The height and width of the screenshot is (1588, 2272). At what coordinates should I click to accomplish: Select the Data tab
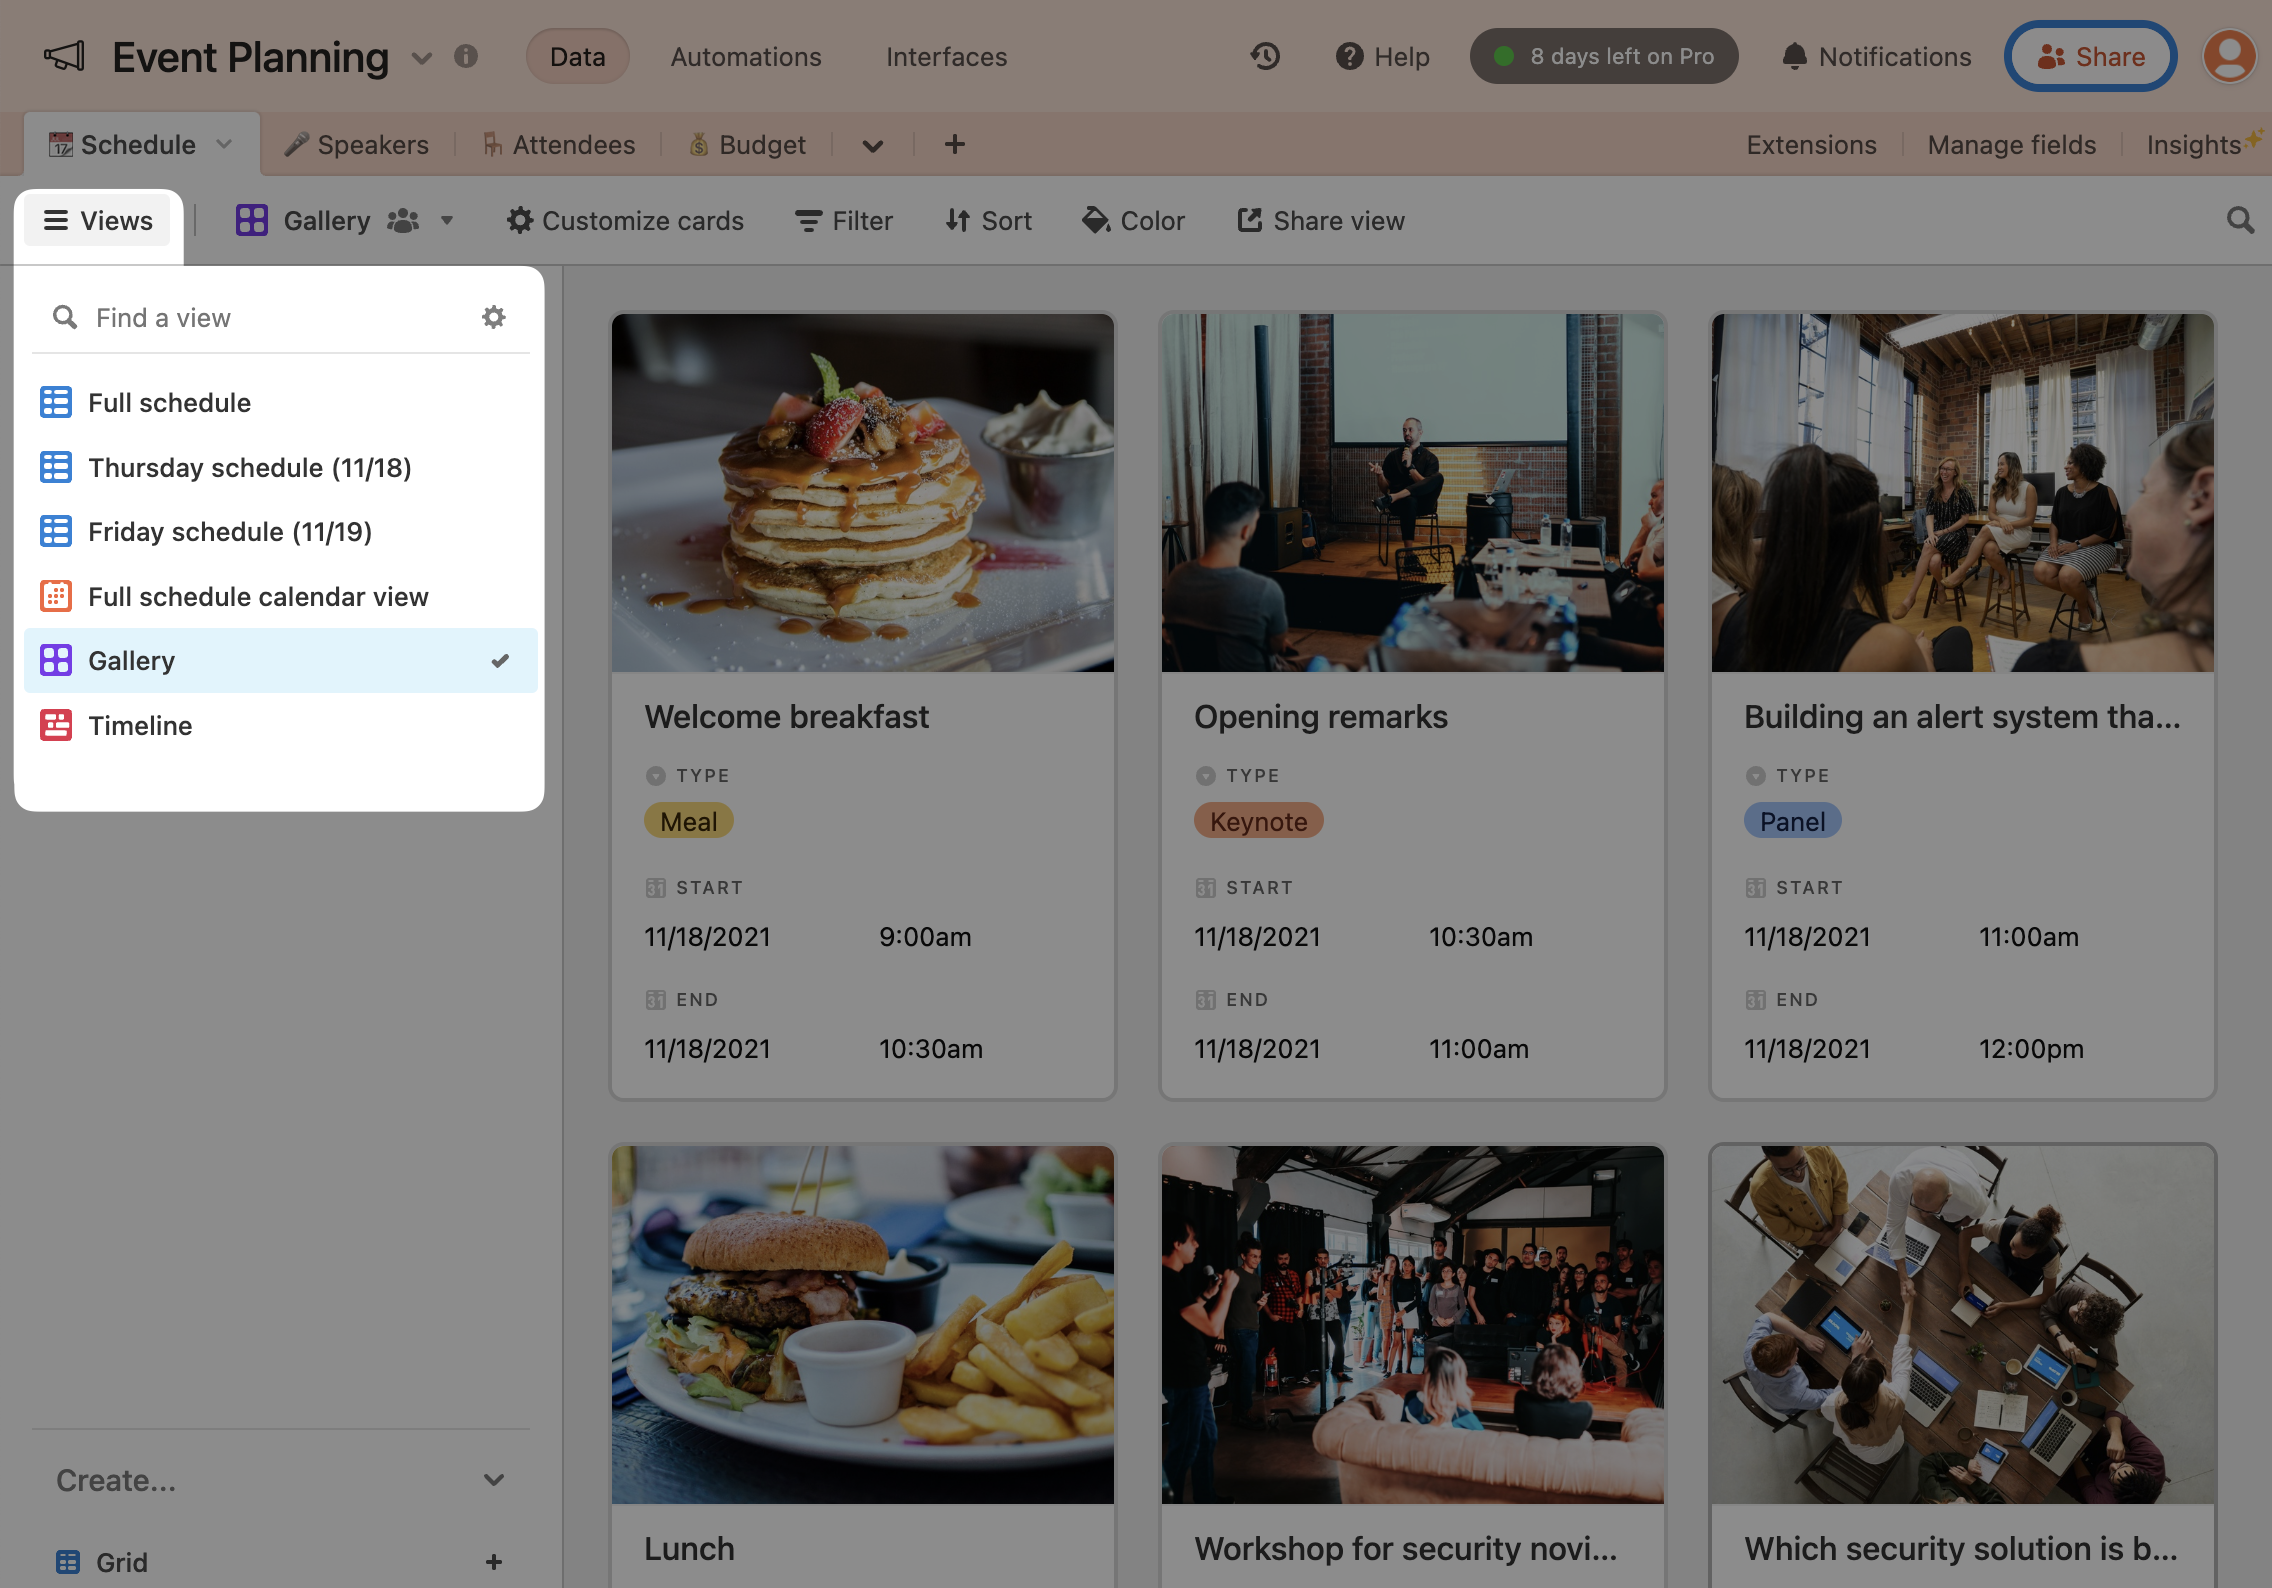[578, 56]
